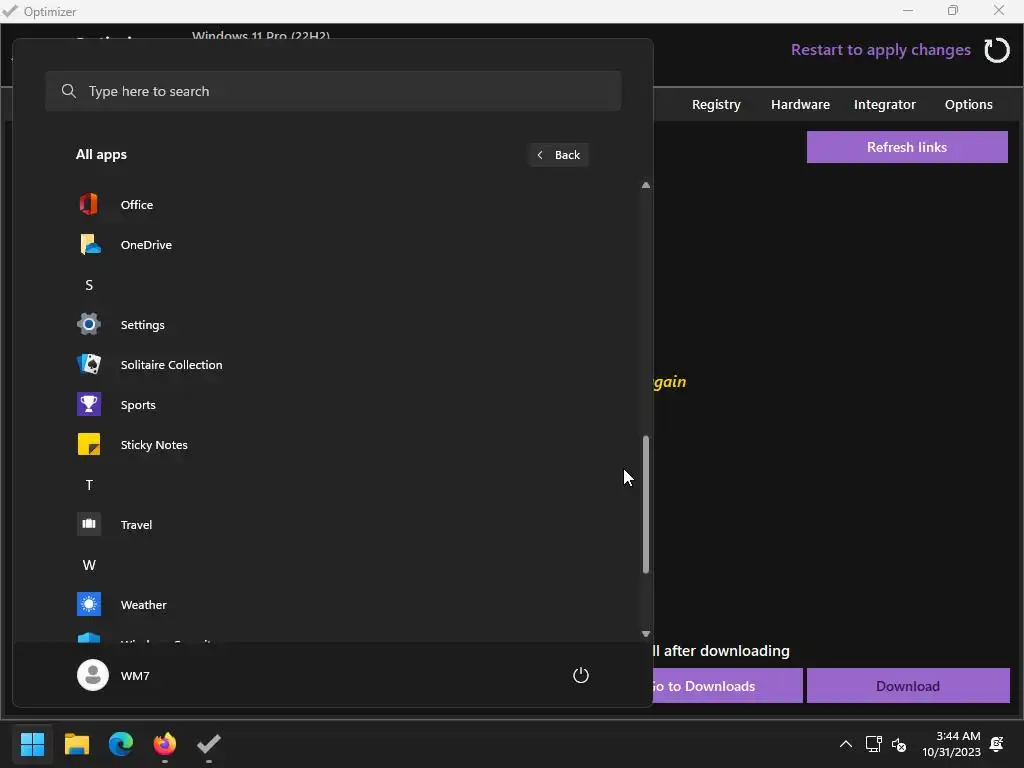
Task: Click the All apps heading
Action: (101, 155)
